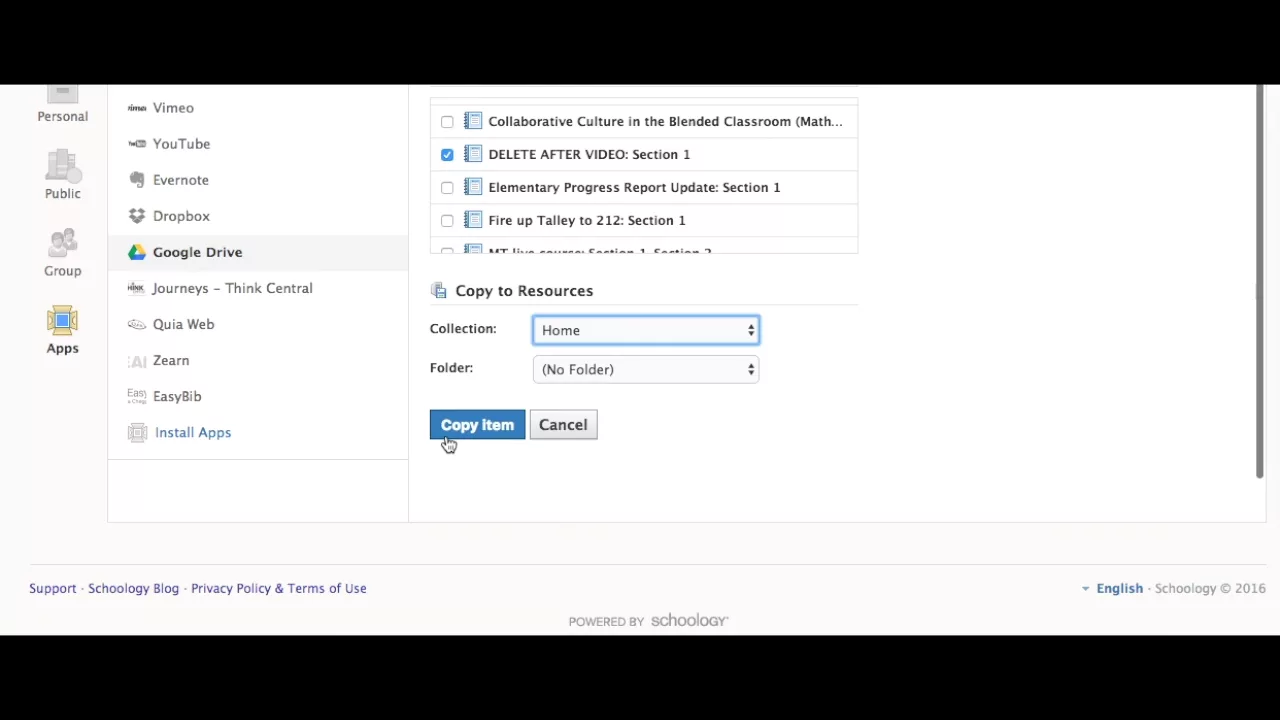The width and height of the screenshot is (1280, 720).
Task: Open YouTube in the apps list
Action: click(181, 144)
